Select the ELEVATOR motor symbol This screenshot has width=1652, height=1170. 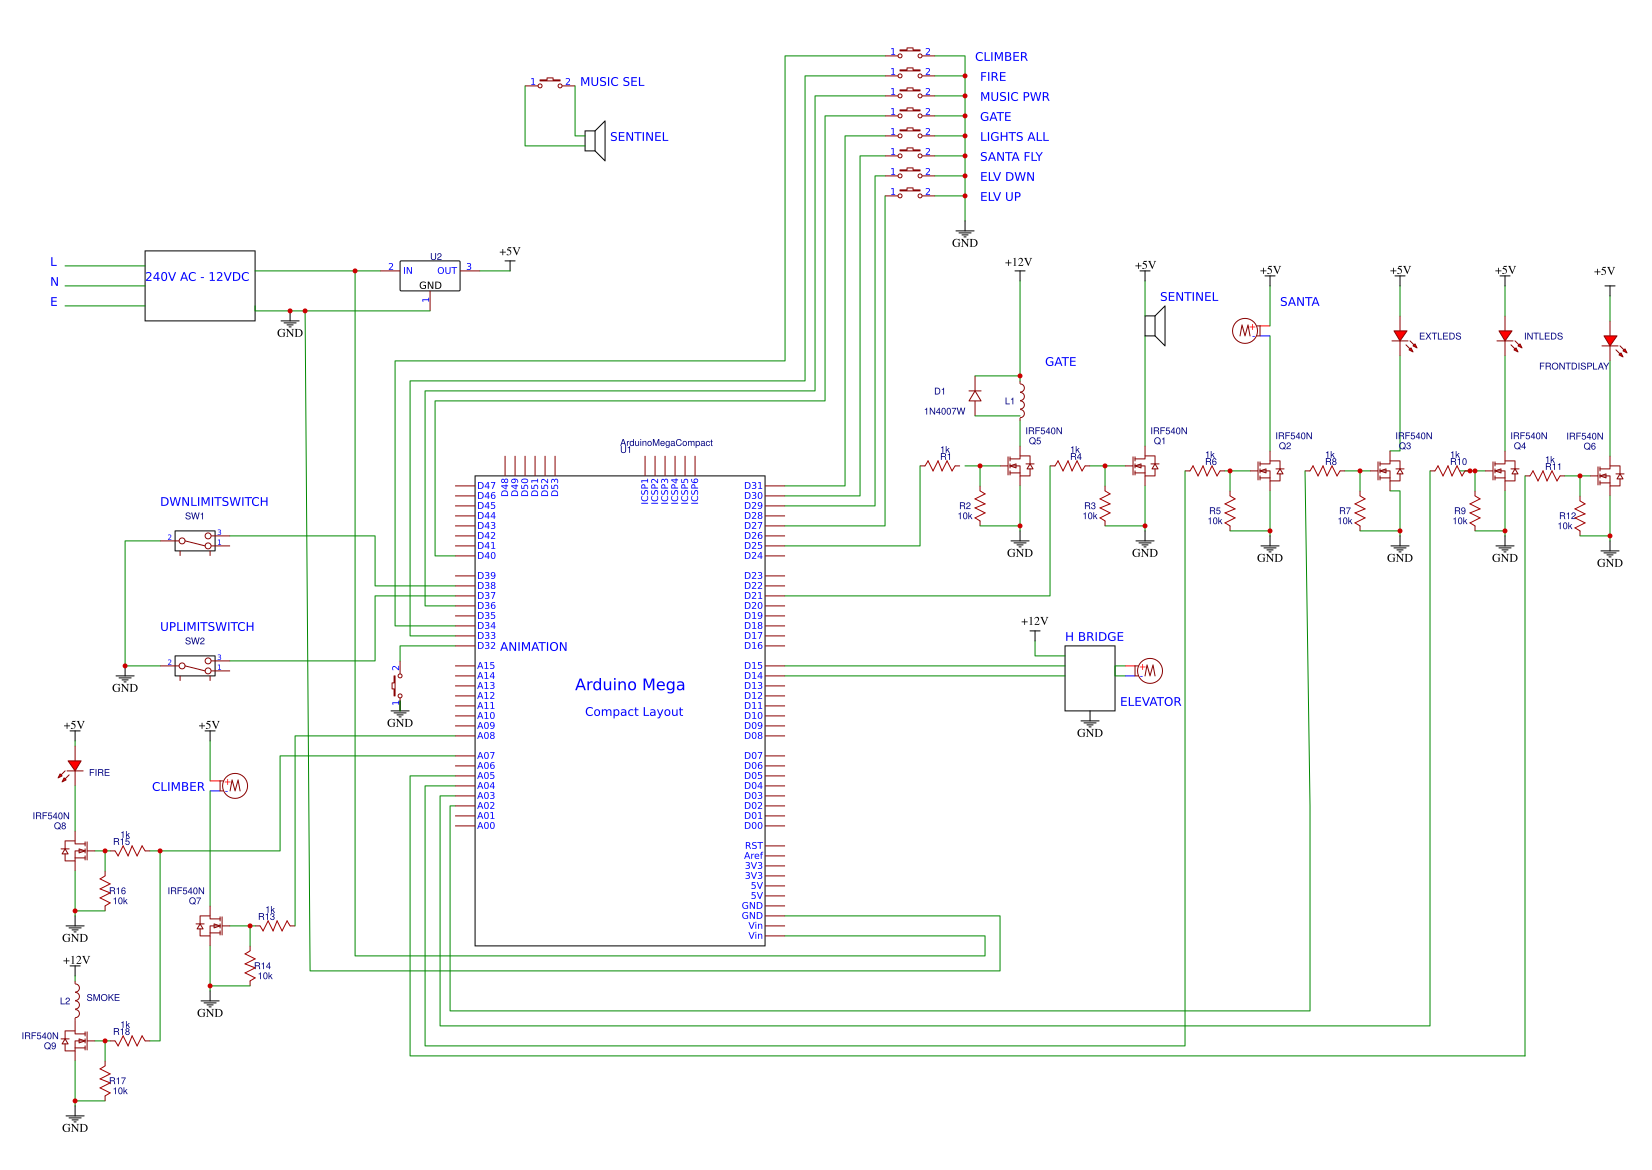(x=1149, y=670)
